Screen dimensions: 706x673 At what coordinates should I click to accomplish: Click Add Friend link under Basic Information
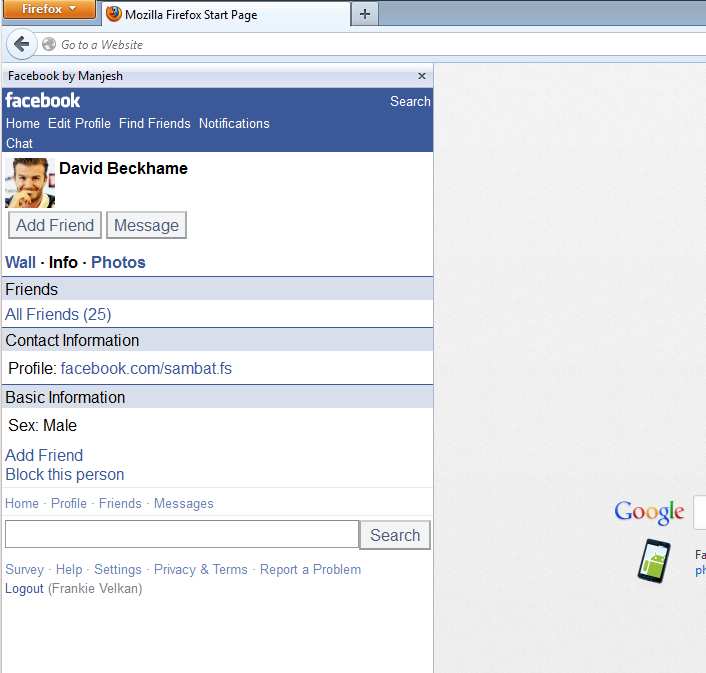(44, 455)
